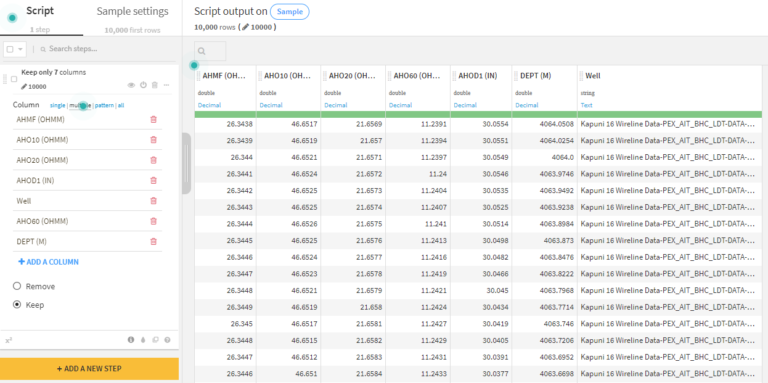Viewport: 768px width, 383px height.
Task: Open the Well column header menu
Action: [593, 76]
